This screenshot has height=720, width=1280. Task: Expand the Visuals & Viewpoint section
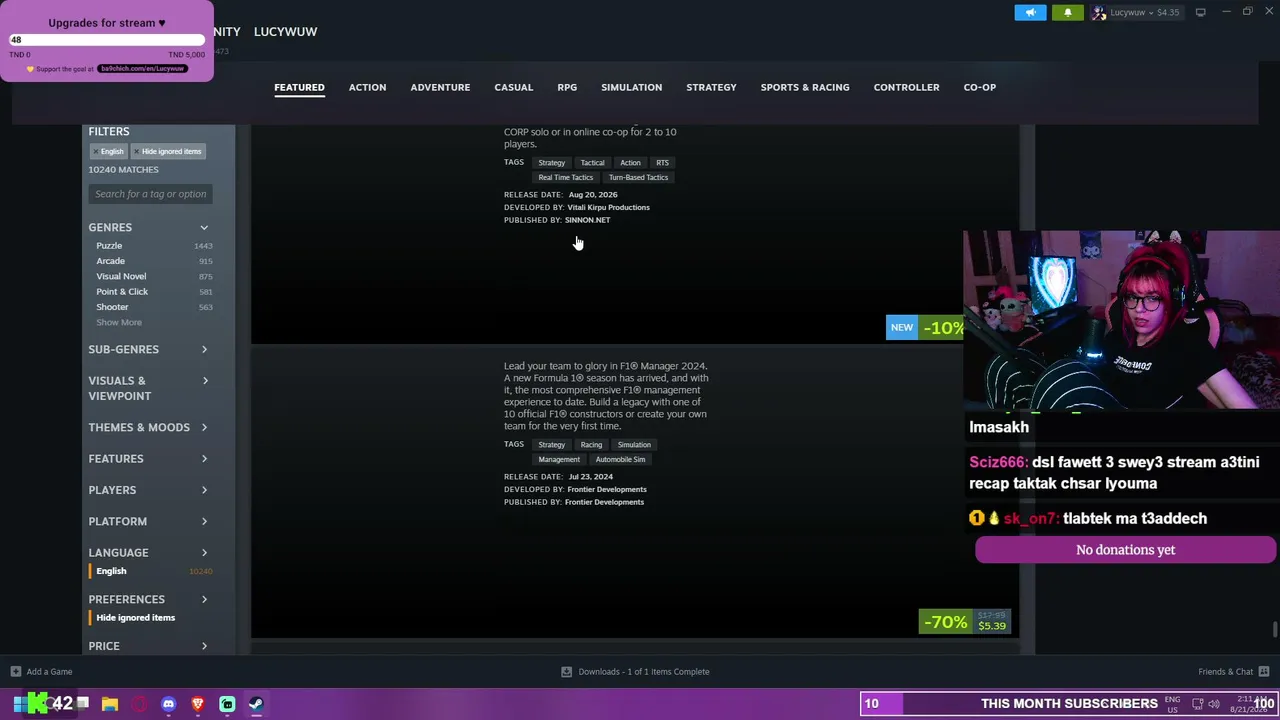click(148, 388)
